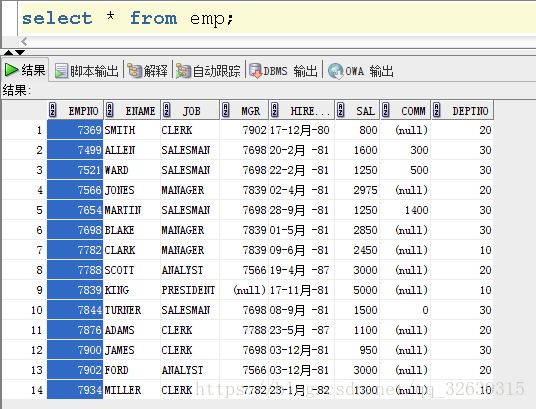Screen dimensions: 536x409
Task: Select the SAL column header
Action: tap(357, 110)
